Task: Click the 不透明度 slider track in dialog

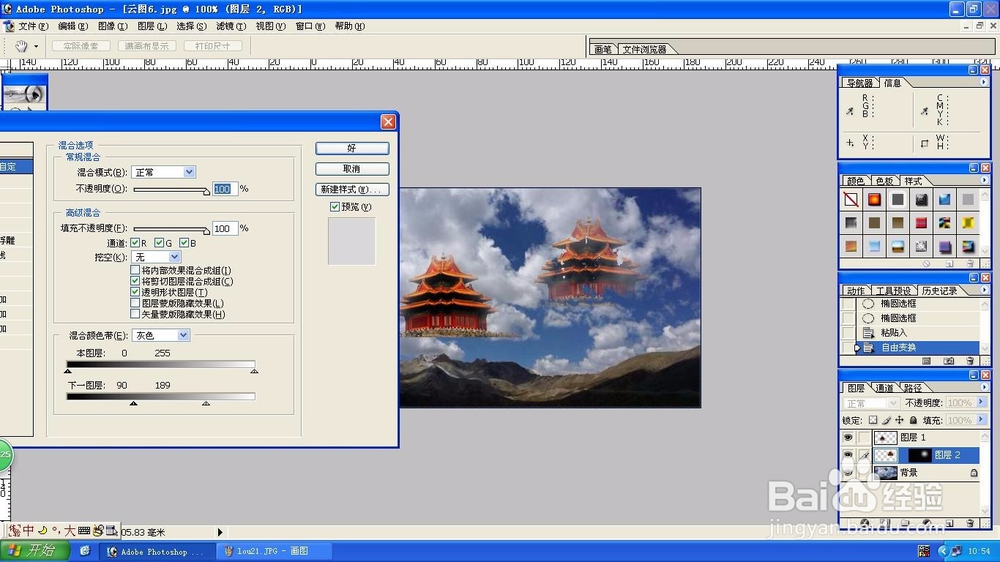Action: pyautogui.click(x=171, y=189)
